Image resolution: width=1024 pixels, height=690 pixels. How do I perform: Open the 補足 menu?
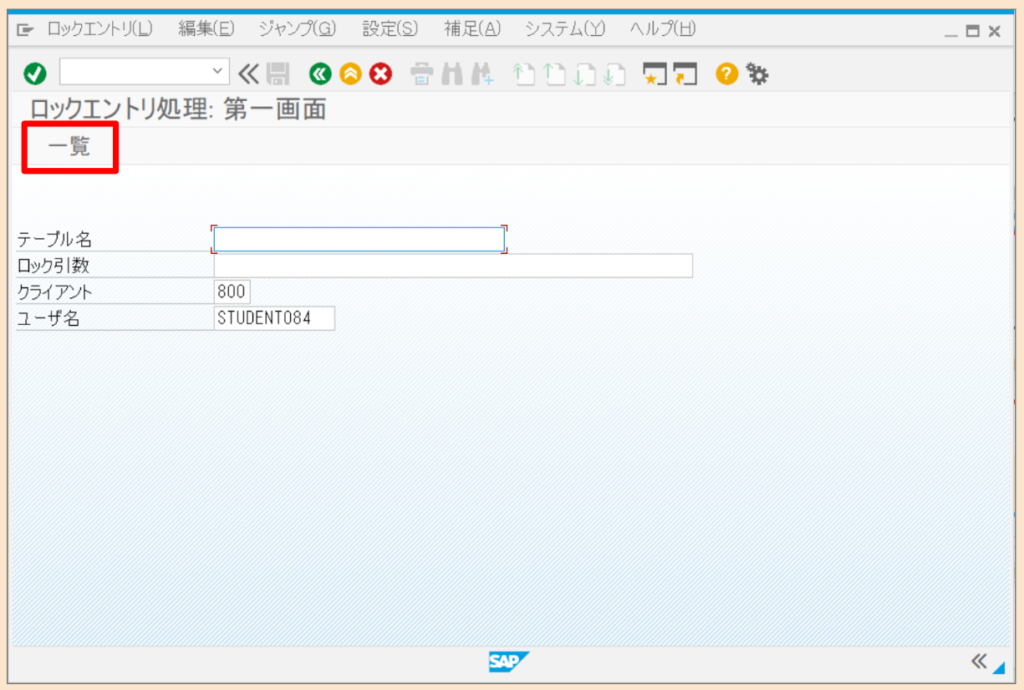coord(470,29)
